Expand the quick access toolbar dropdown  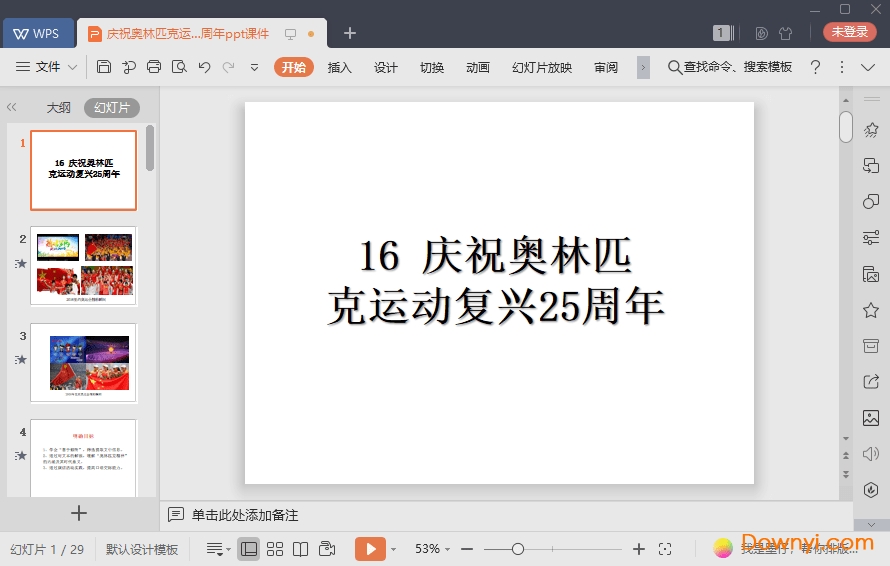click(254, 67)
